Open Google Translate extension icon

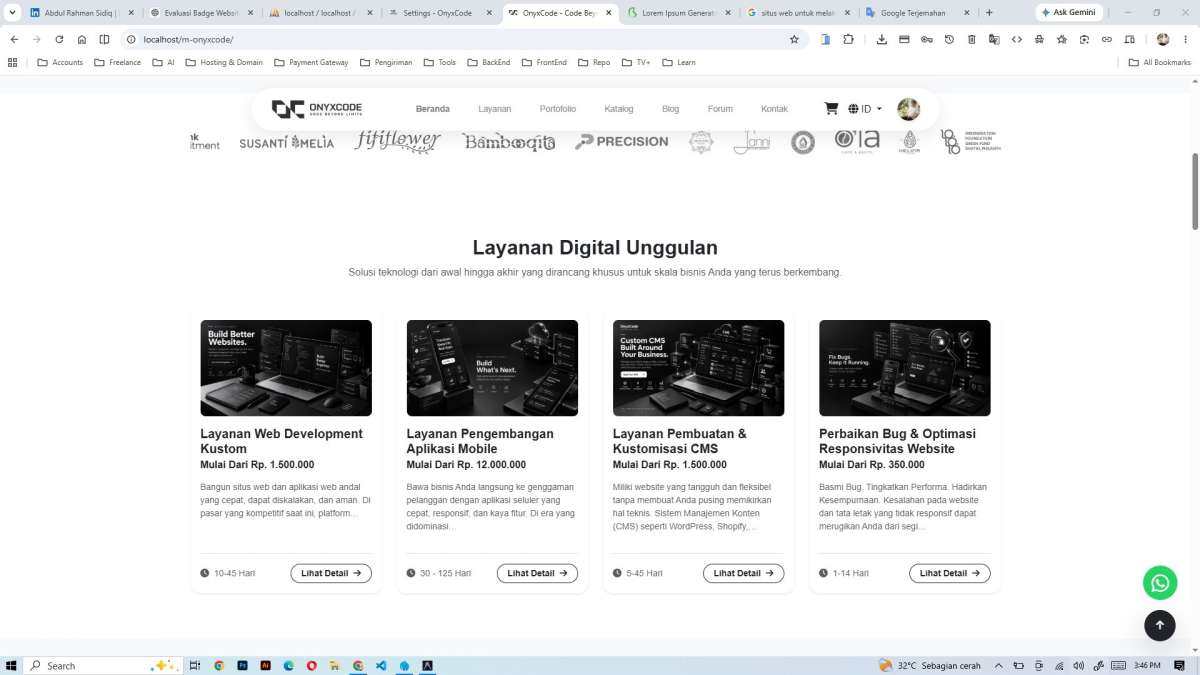coord(994,39)
